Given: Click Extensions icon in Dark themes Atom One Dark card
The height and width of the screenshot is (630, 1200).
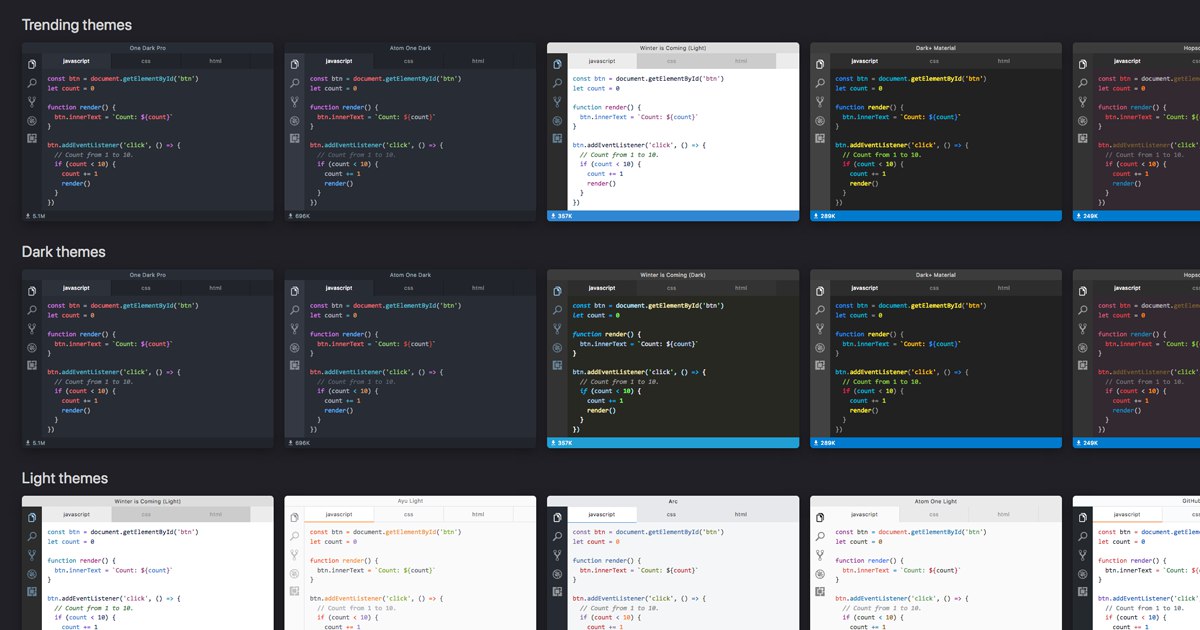Looking at the screenshot, I should click(x=295, y=365).
